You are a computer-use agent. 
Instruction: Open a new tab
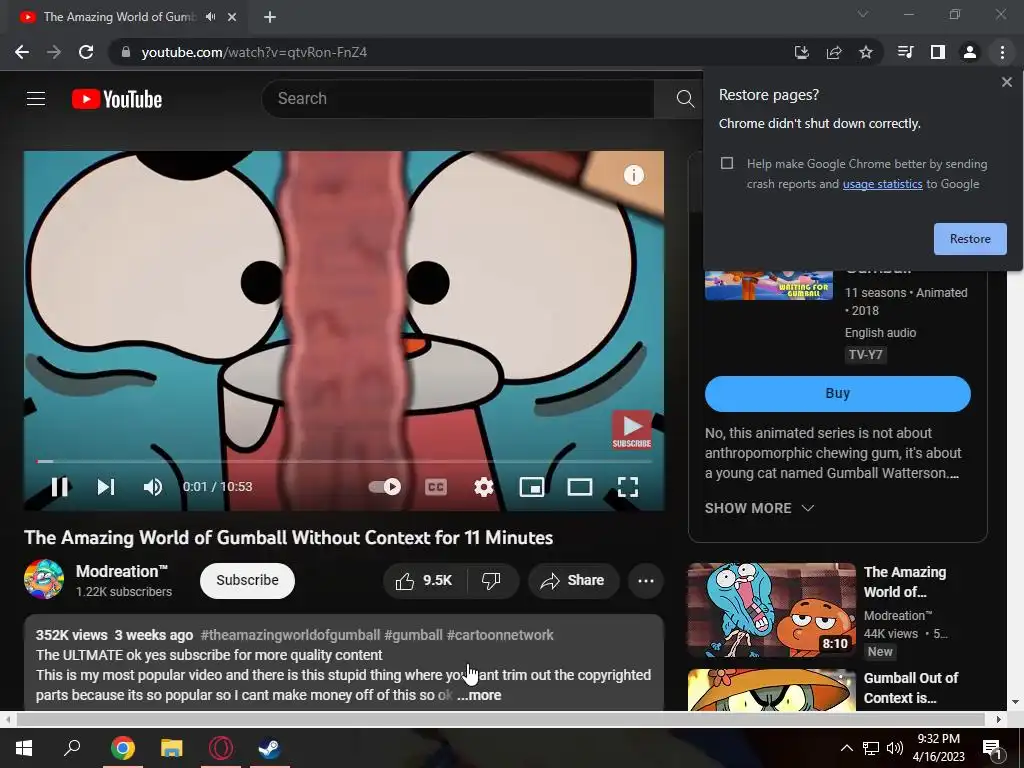[x=270, y=17]
